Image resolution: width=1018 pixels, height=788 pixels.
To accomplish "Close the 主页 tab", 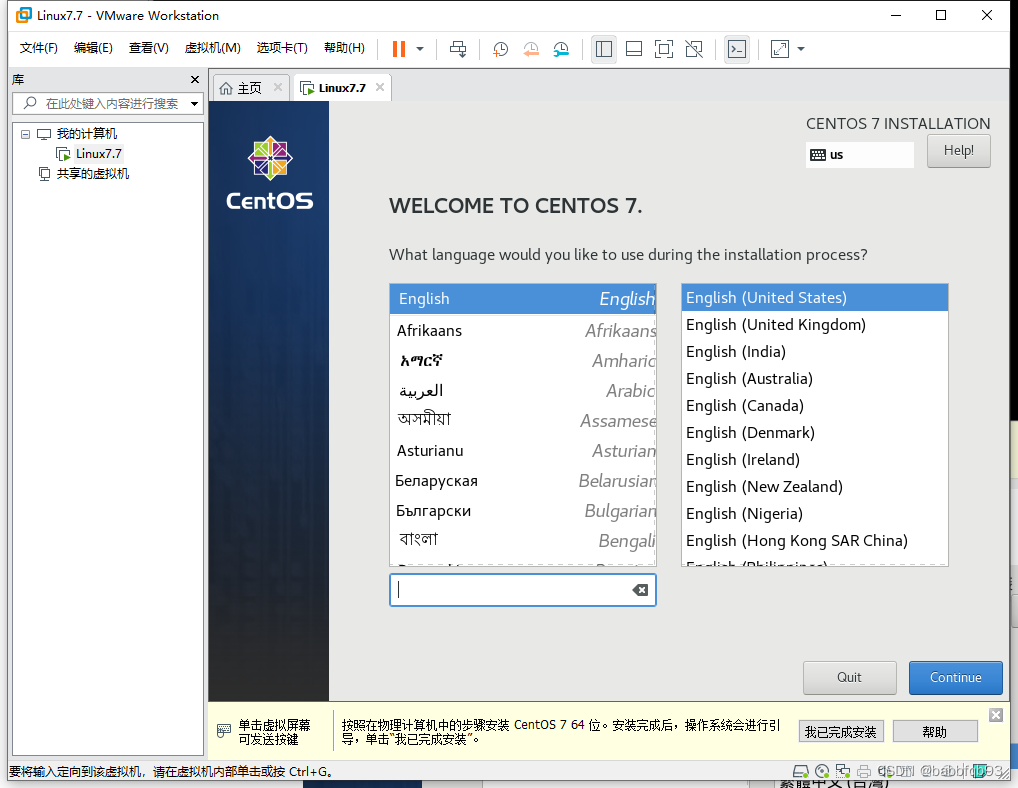I will [277, 87].
